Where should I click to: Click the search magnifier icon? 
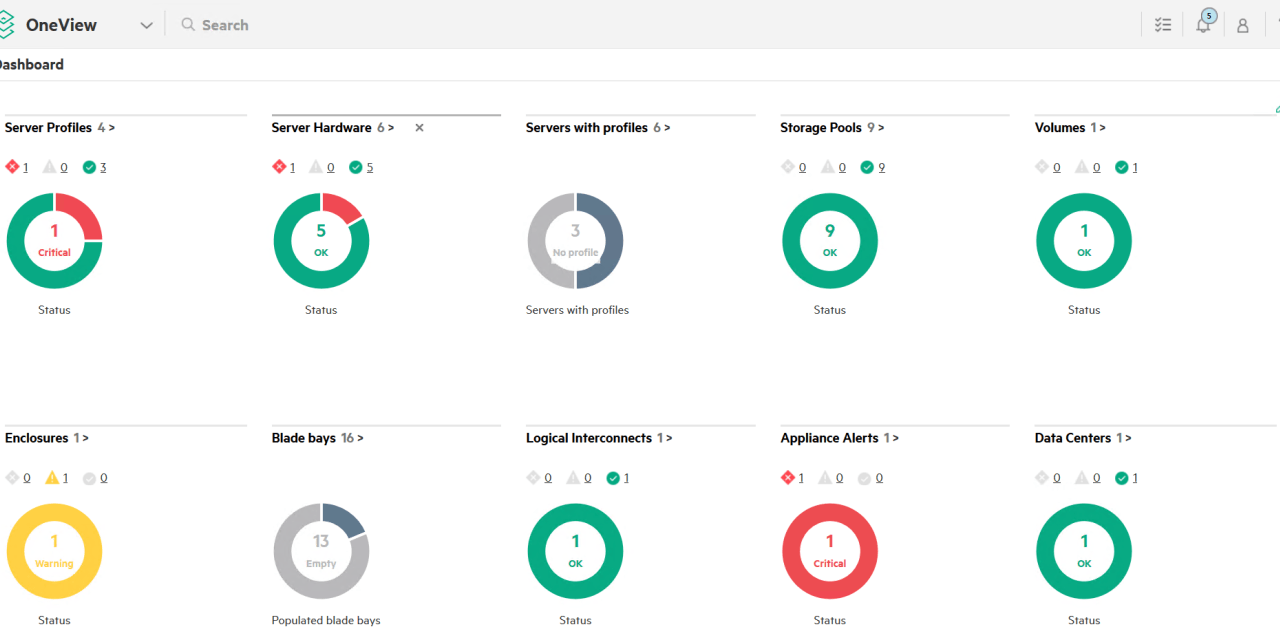187,24
